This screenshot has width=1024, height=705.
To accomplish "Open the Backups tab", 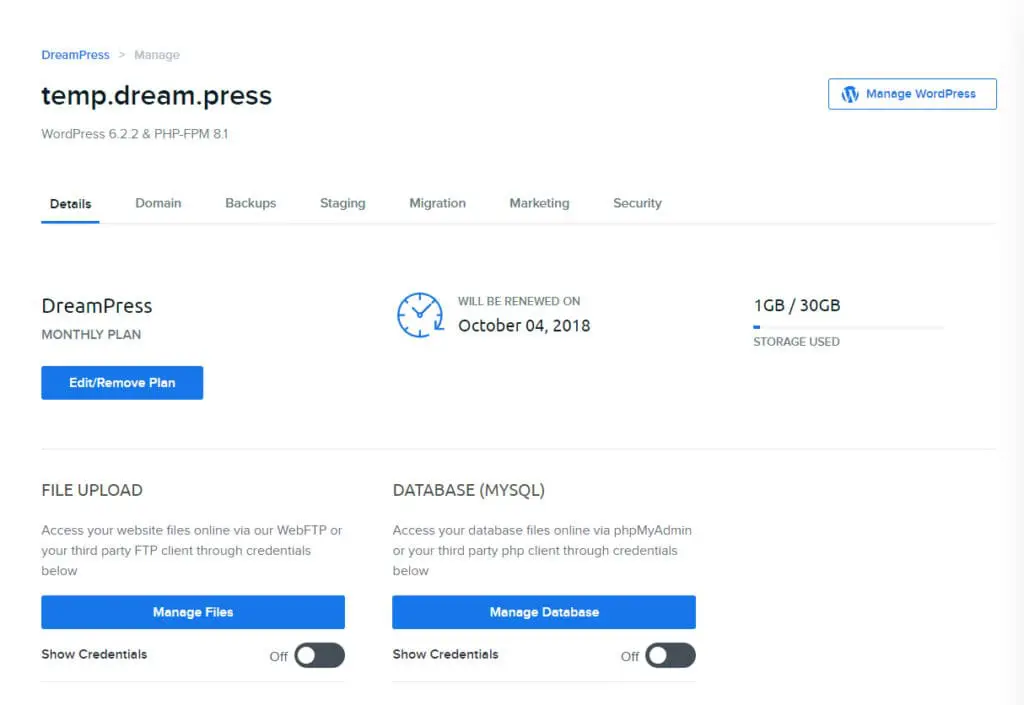I will pyautogui.click(x=251, y=203).
